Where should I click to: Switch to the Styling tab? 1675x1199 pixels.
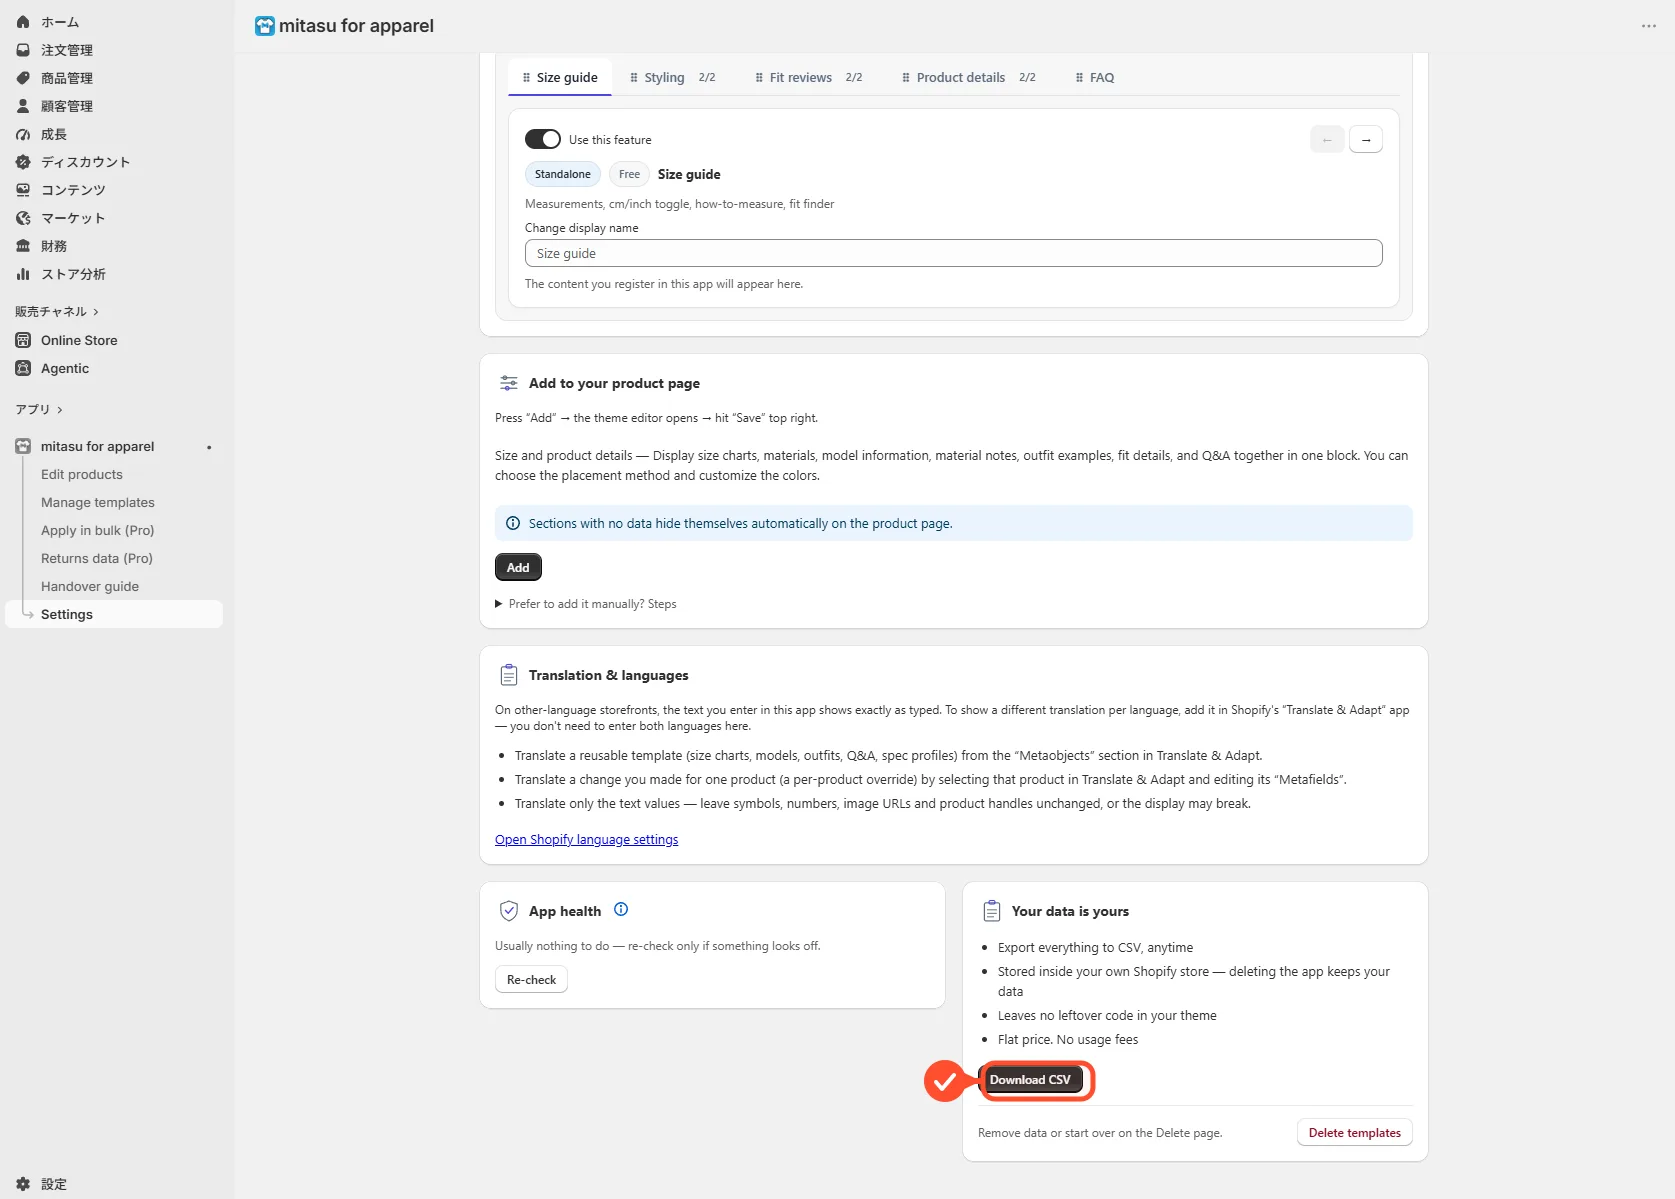coord(673,77)
